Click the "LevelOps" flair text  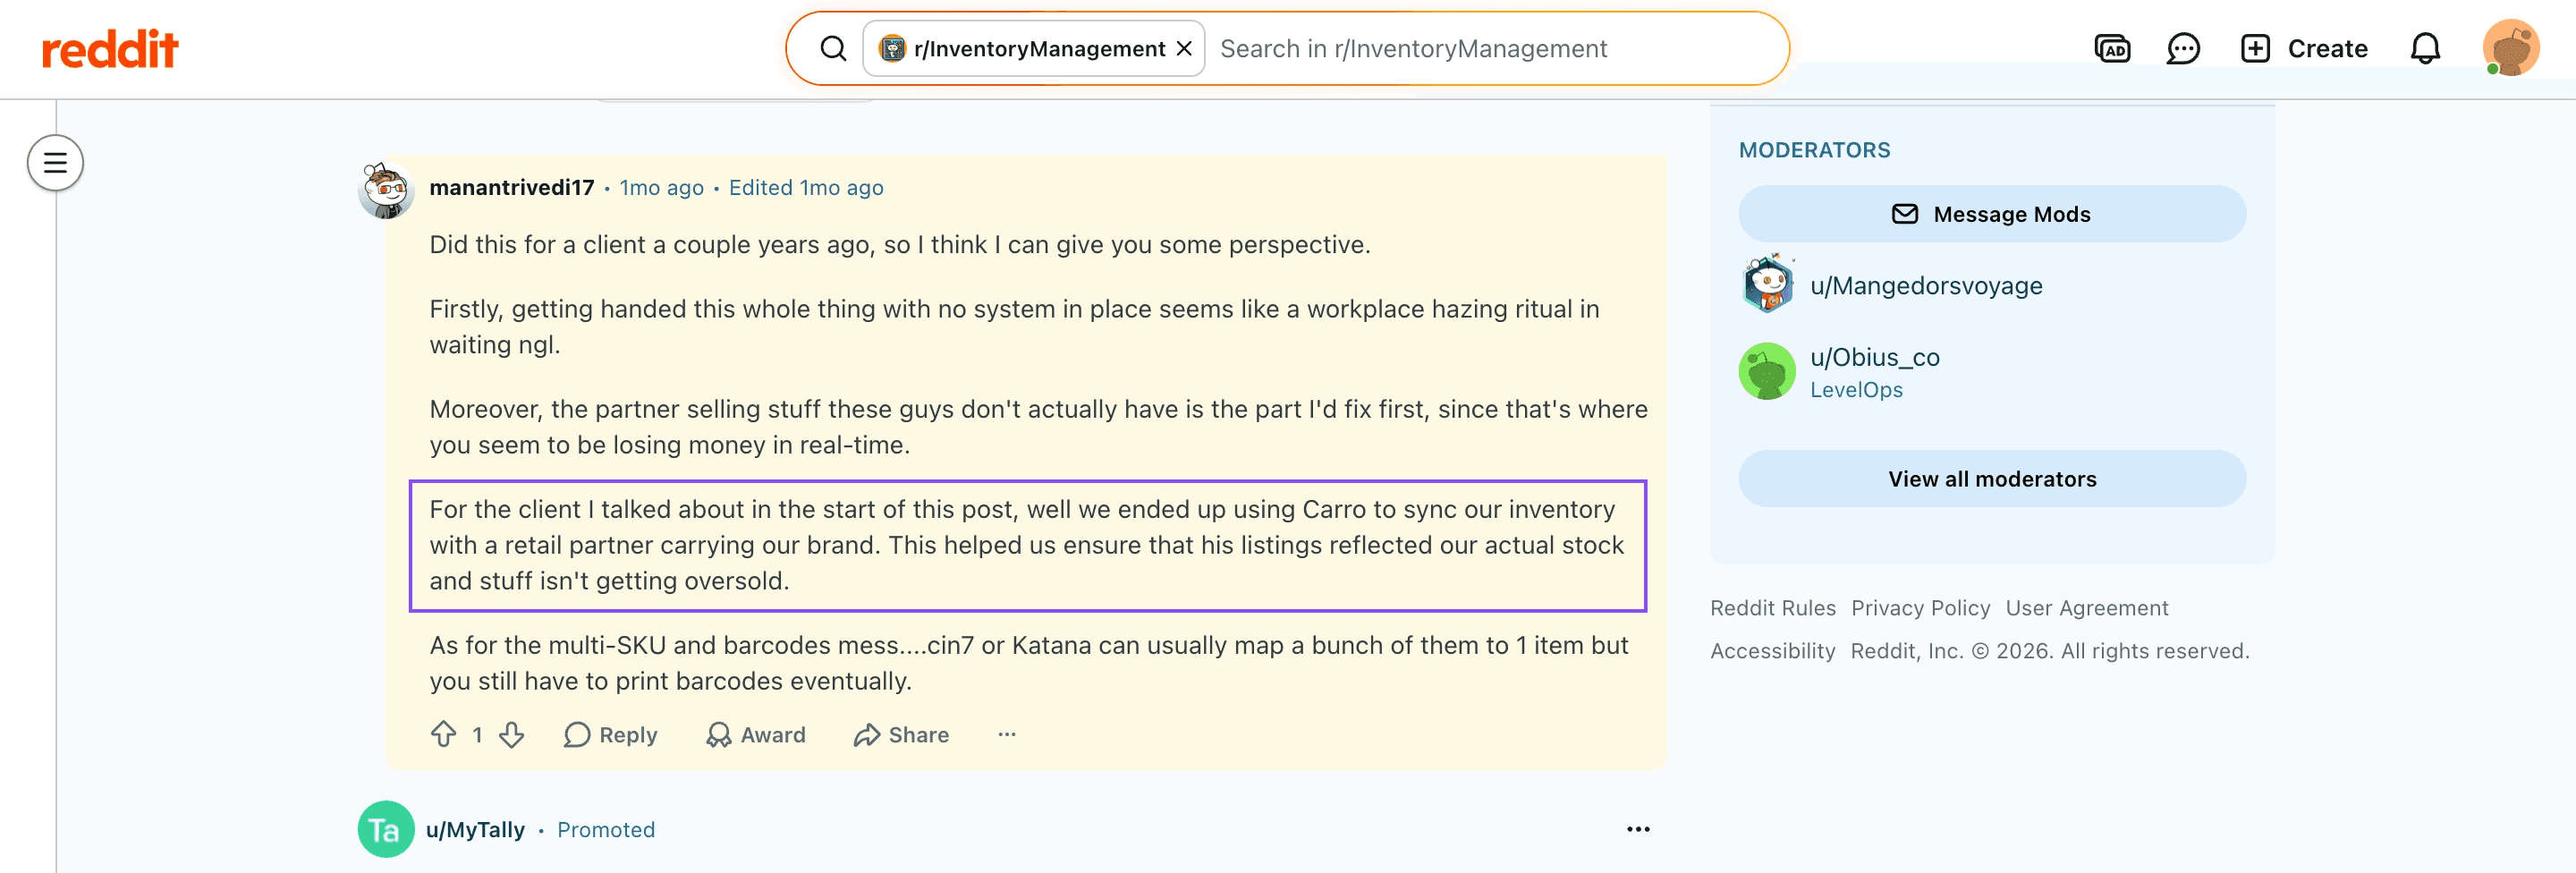click(1856, 390)
